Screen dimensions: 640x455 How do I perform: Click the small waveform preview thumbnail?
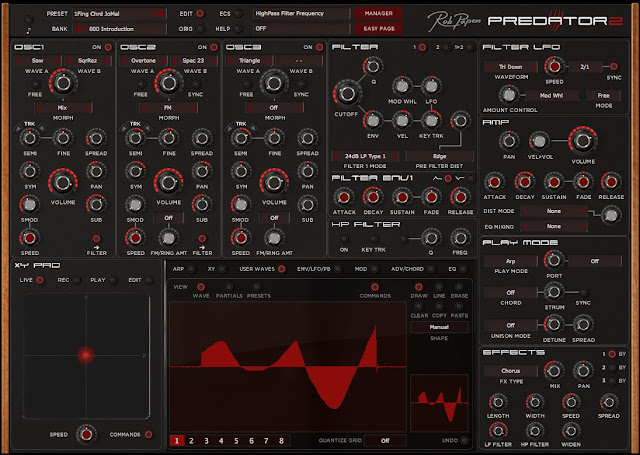(439, 402)
